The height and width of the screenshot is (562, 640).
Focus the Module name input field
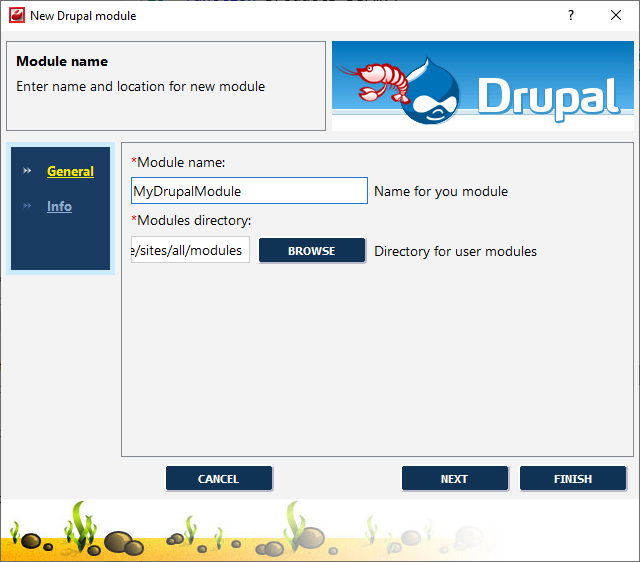pyautogui.click(x=249, y=191)
